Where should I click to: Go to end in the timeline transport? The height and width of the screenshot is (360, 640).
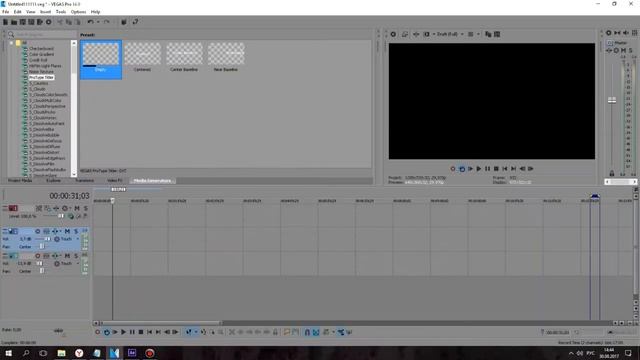158,332
